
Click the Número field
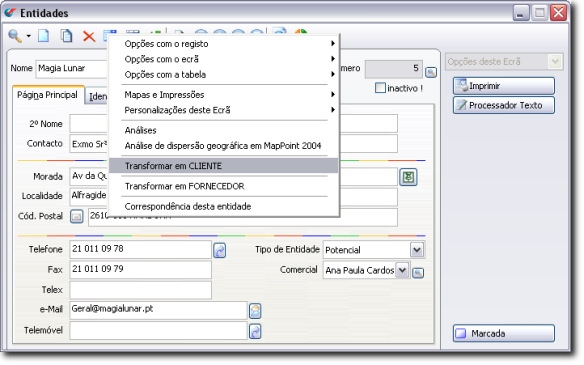[x=394, y=69]
